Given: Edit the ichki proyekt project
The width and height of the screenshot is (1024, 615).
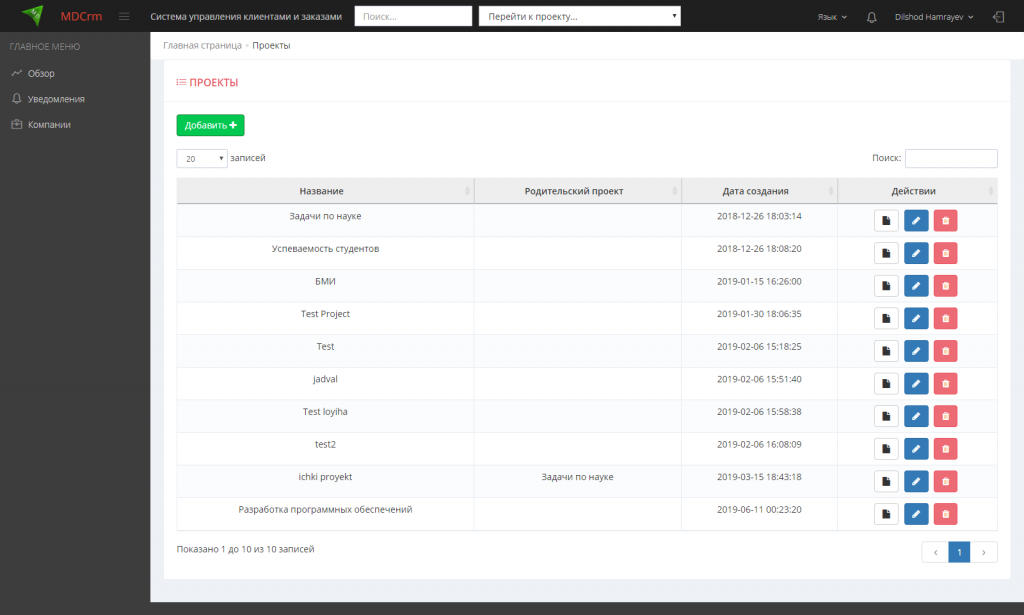Looking at the screenshot, I should pyautogui.click(x=916, y=482).
